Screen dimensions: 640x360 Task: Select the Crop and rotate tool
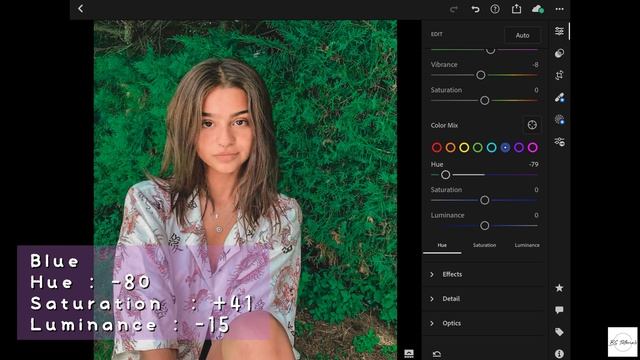point(559,75)
